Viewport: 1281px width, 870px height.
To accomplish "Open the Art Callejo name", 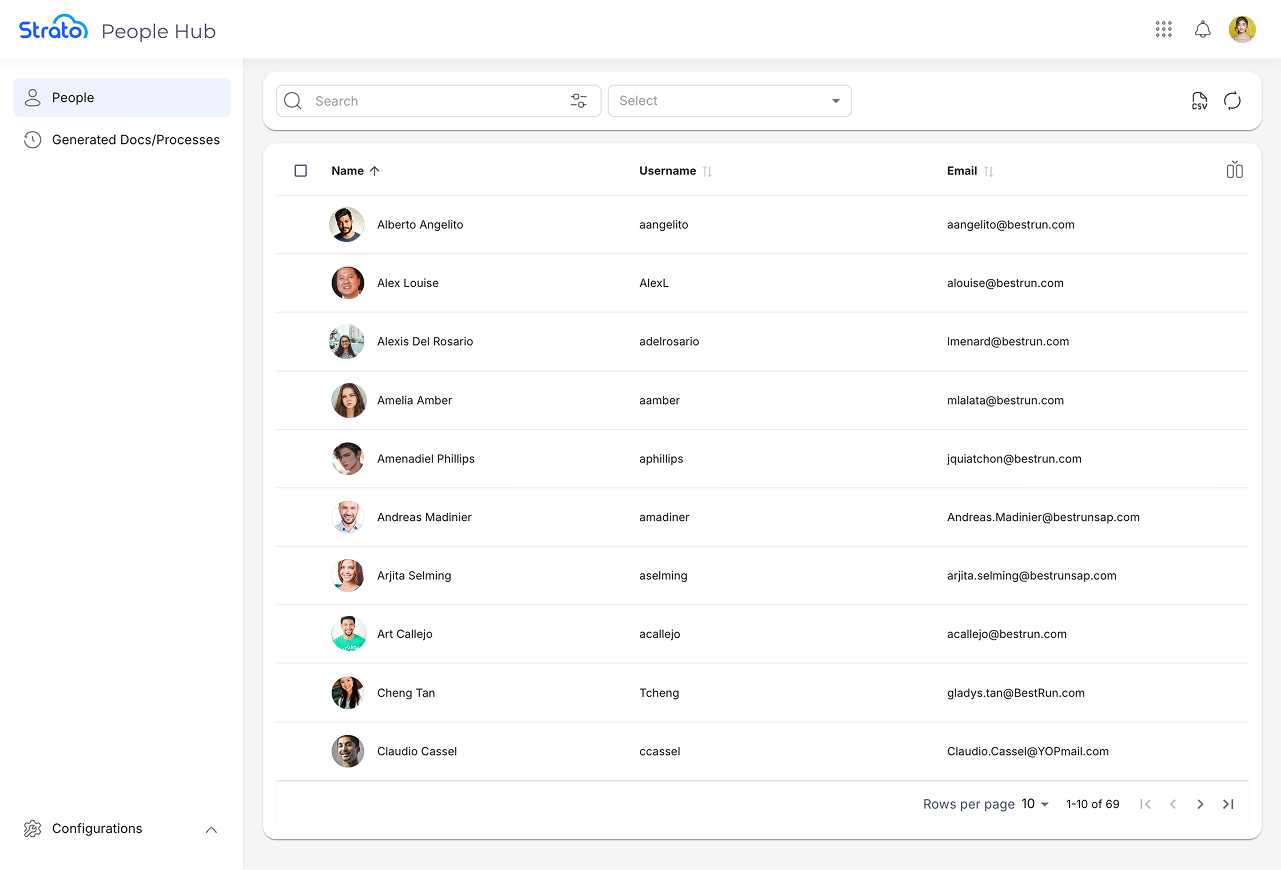I will point(405,635).
